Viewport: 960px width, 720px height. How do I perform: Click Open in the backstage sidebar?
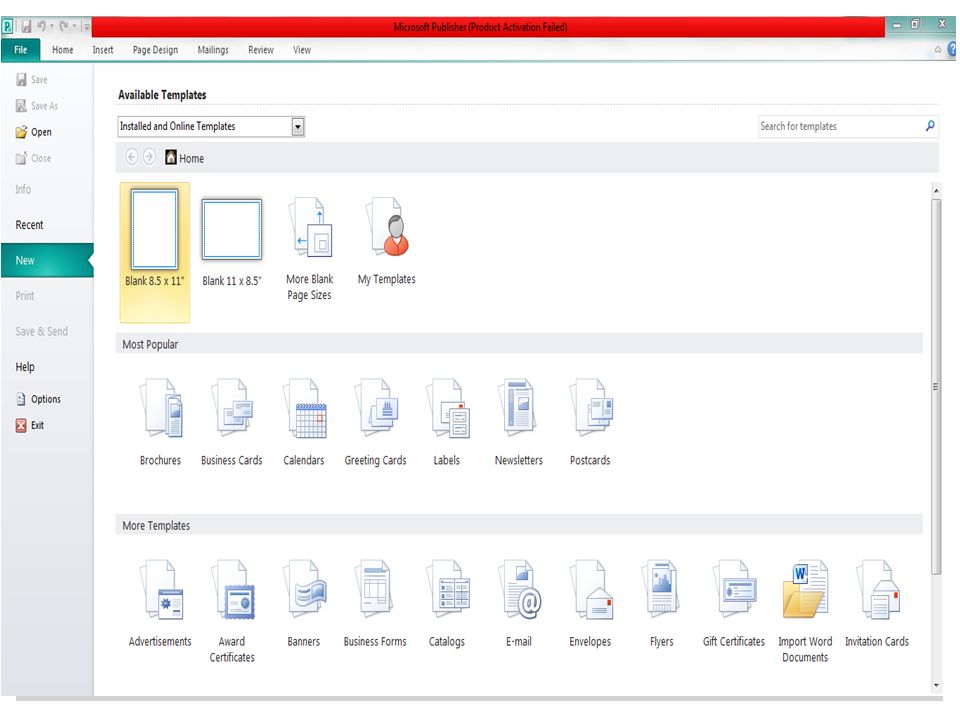(34, 132)
